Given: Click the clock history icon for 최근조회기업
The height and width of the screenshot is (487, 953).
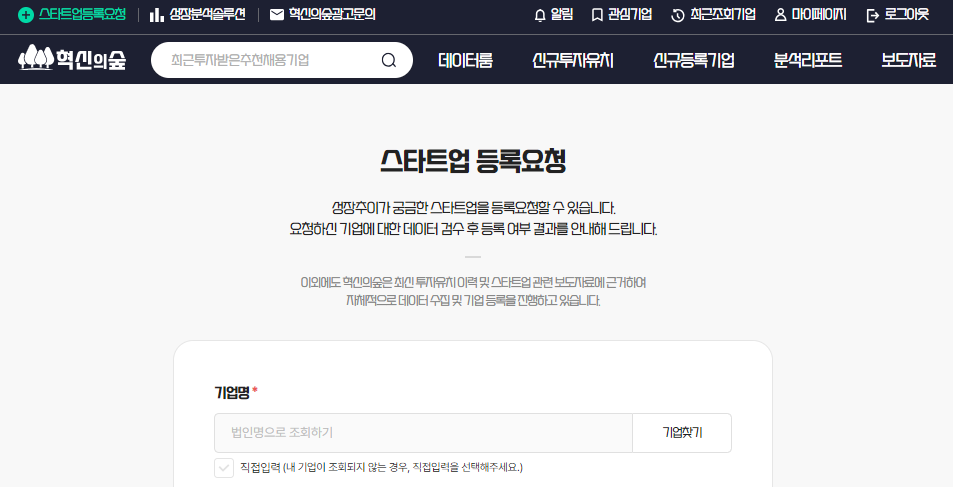Looking at the screenshot, I should pyautogui.click(x=678, y=15).
